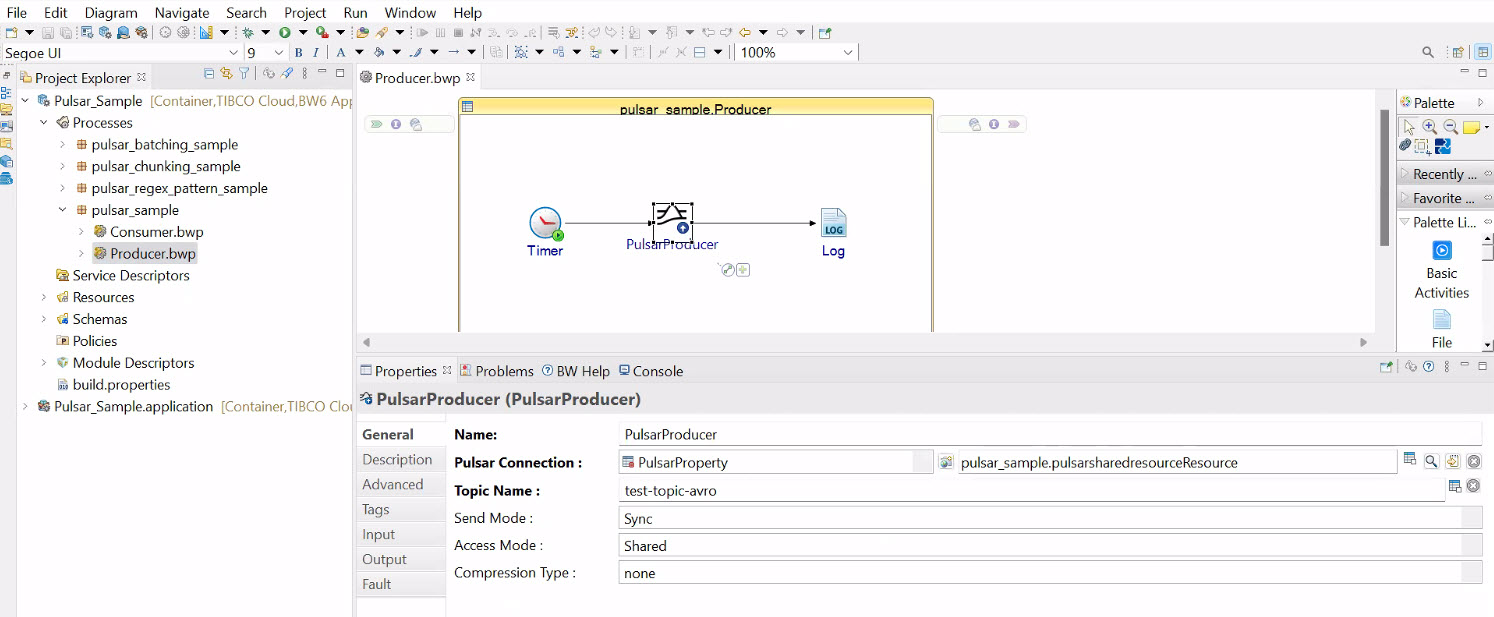Open the Compression Type dropdown
This screenshot has width=1494, height=617.
1050,573
